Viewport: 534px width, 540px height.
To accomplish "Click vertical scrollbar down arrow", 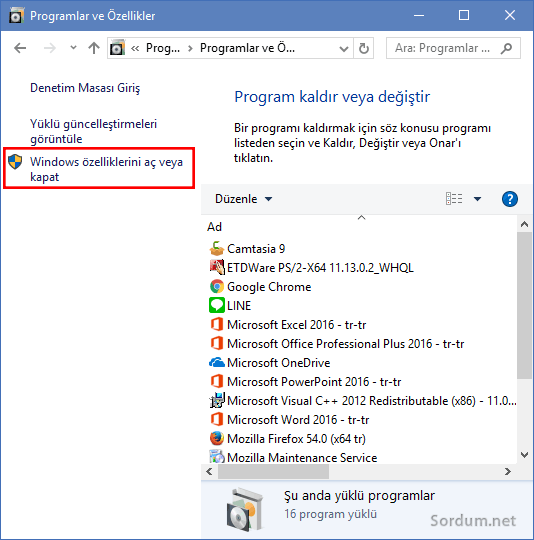I will [x=524, y=455].
